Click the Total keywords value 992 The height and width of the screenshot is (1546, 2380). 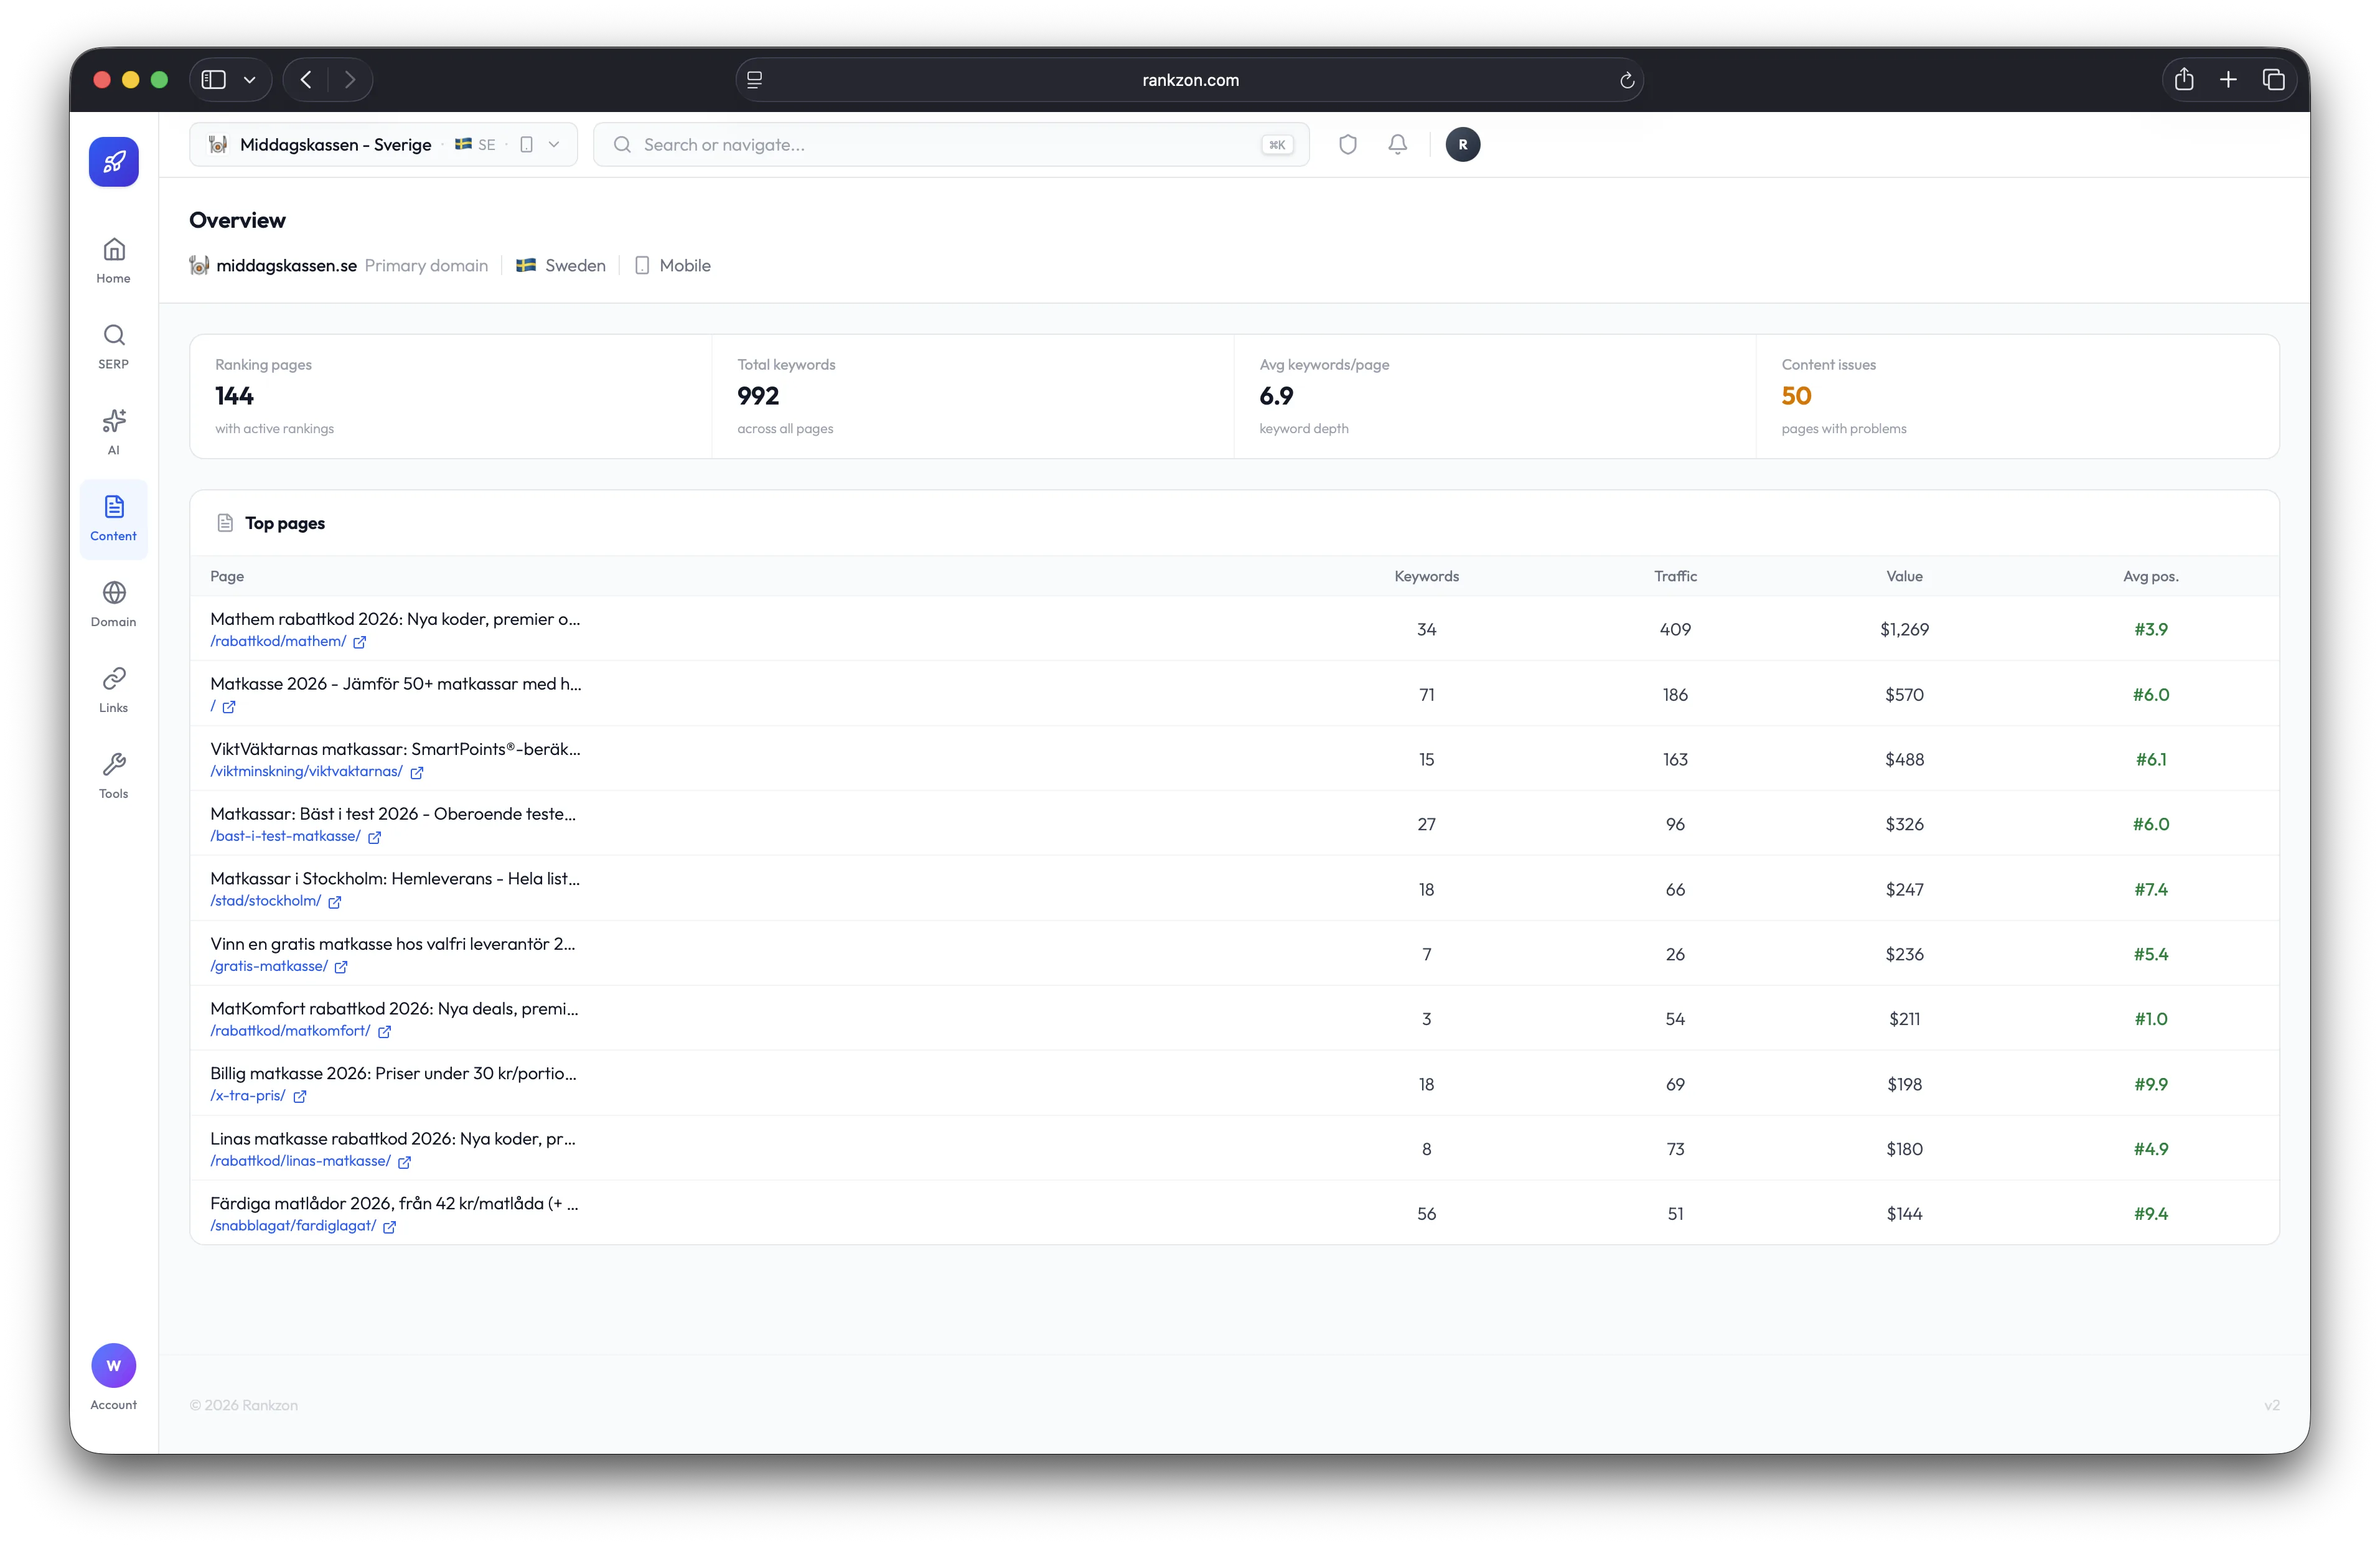click(x=758, y=397)
